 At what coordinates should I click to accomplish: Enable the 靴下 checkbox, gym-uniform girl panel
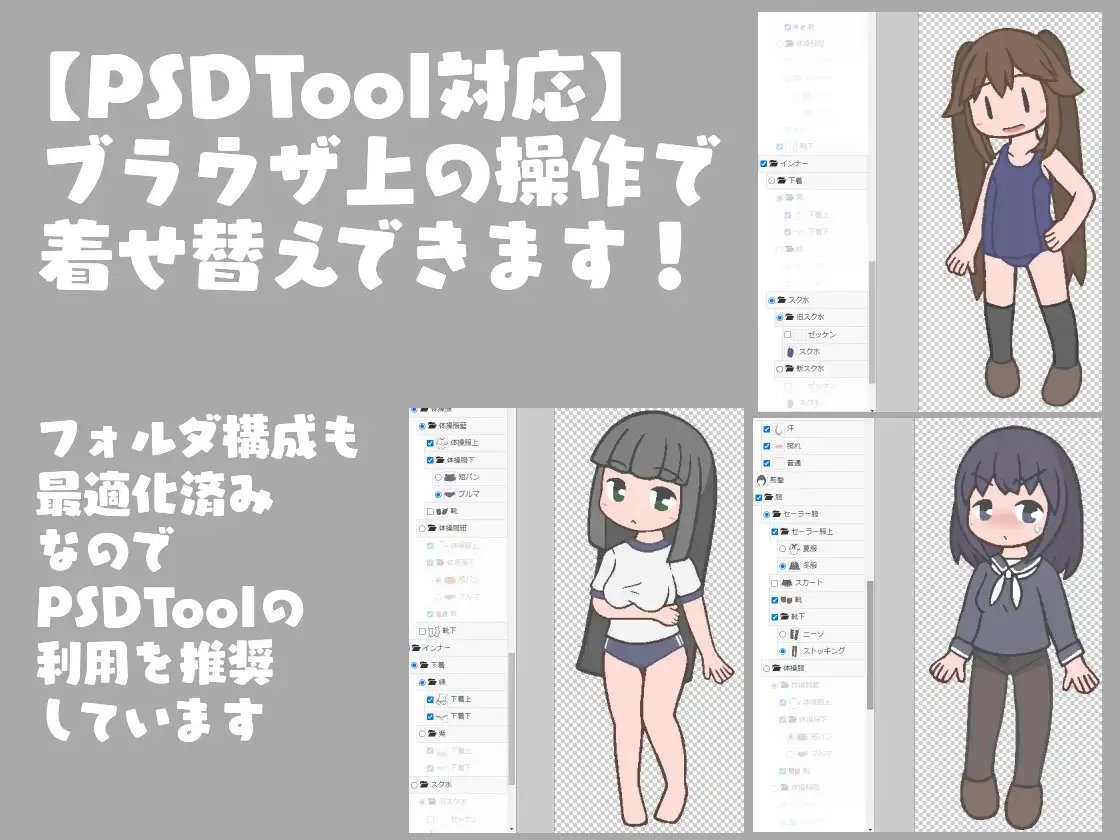pyautogui.click(x=421, y=631)
